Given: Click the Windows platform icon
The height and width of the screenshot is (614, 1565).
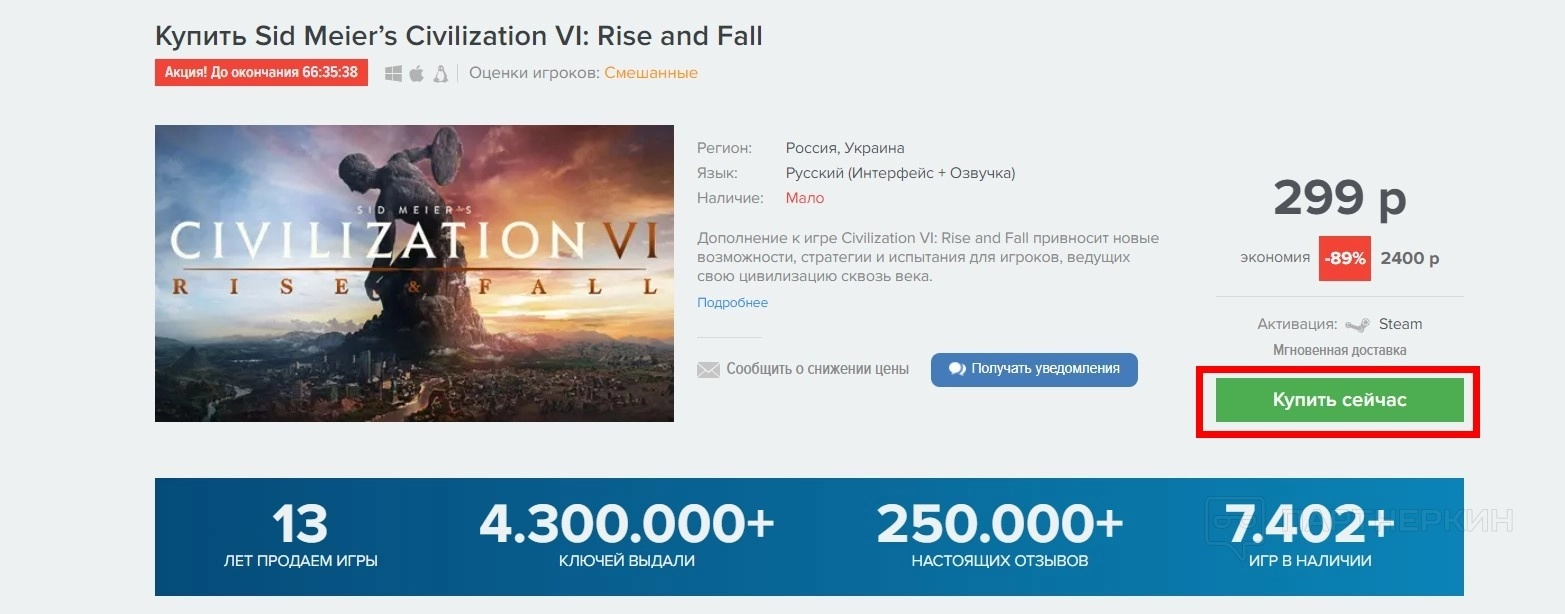Looking at the screenshot, I should coord(393,73).
